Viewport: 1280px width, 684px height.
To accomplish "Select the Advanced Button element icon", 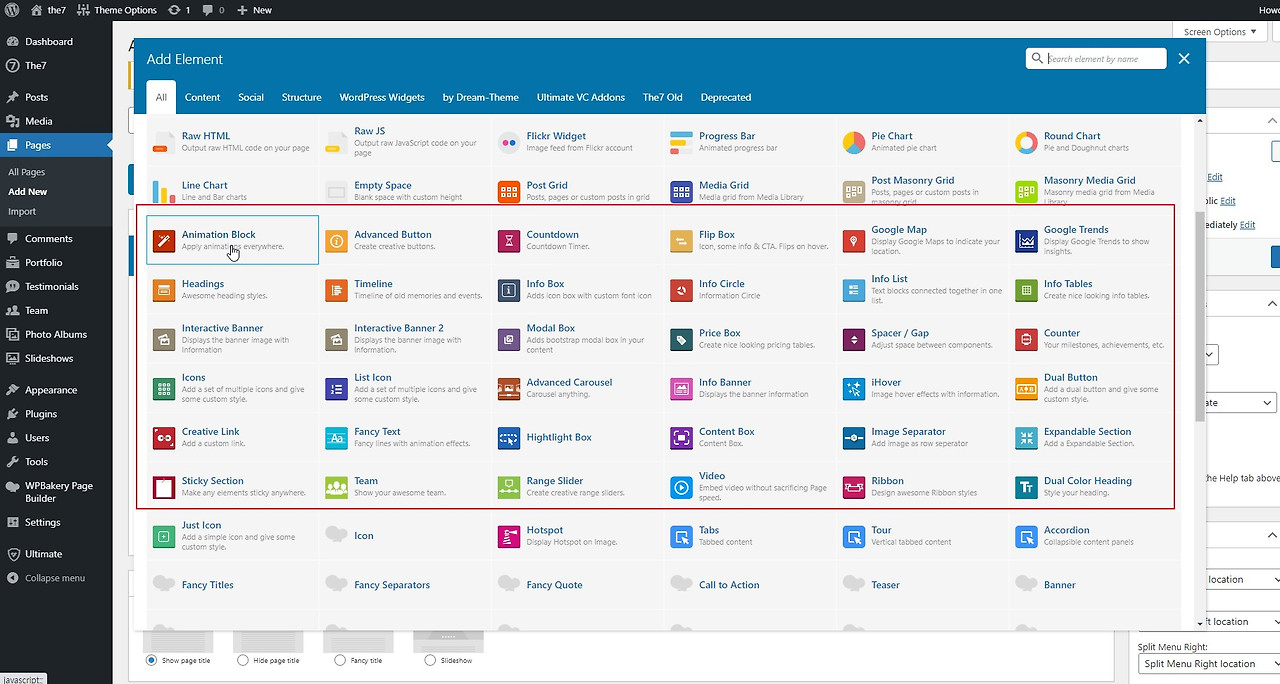I will tap(336, 240).
